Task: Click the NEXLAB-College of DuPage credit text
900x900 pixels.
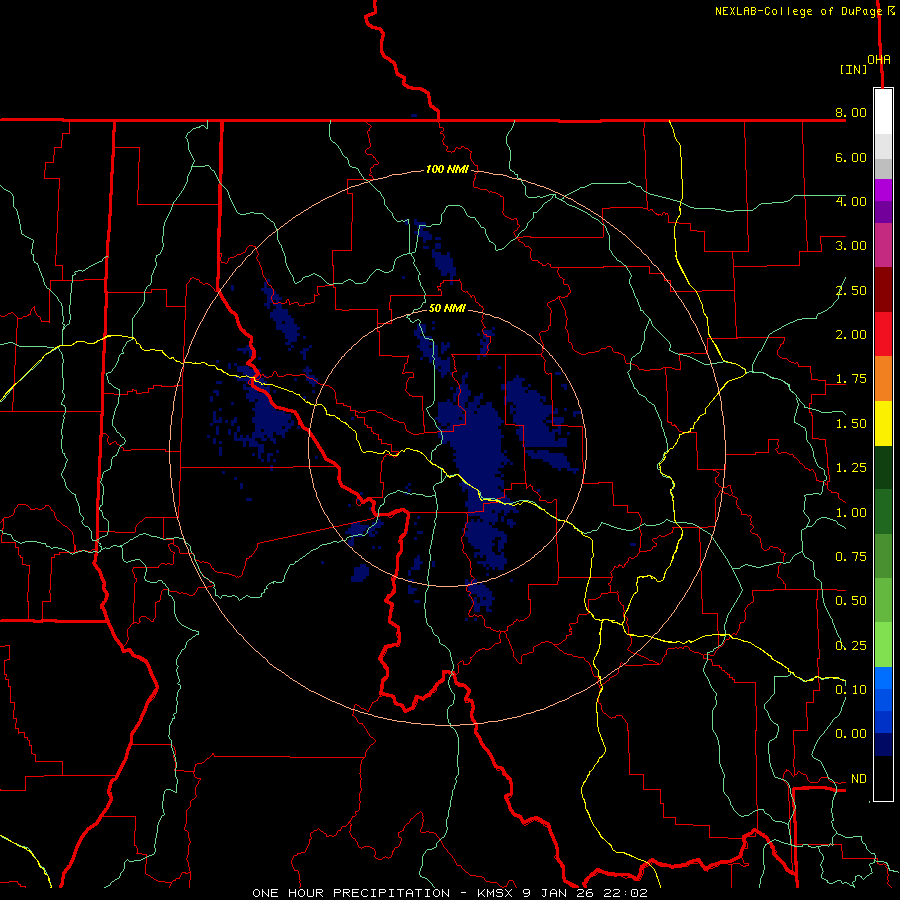Action: click(798, 11)
